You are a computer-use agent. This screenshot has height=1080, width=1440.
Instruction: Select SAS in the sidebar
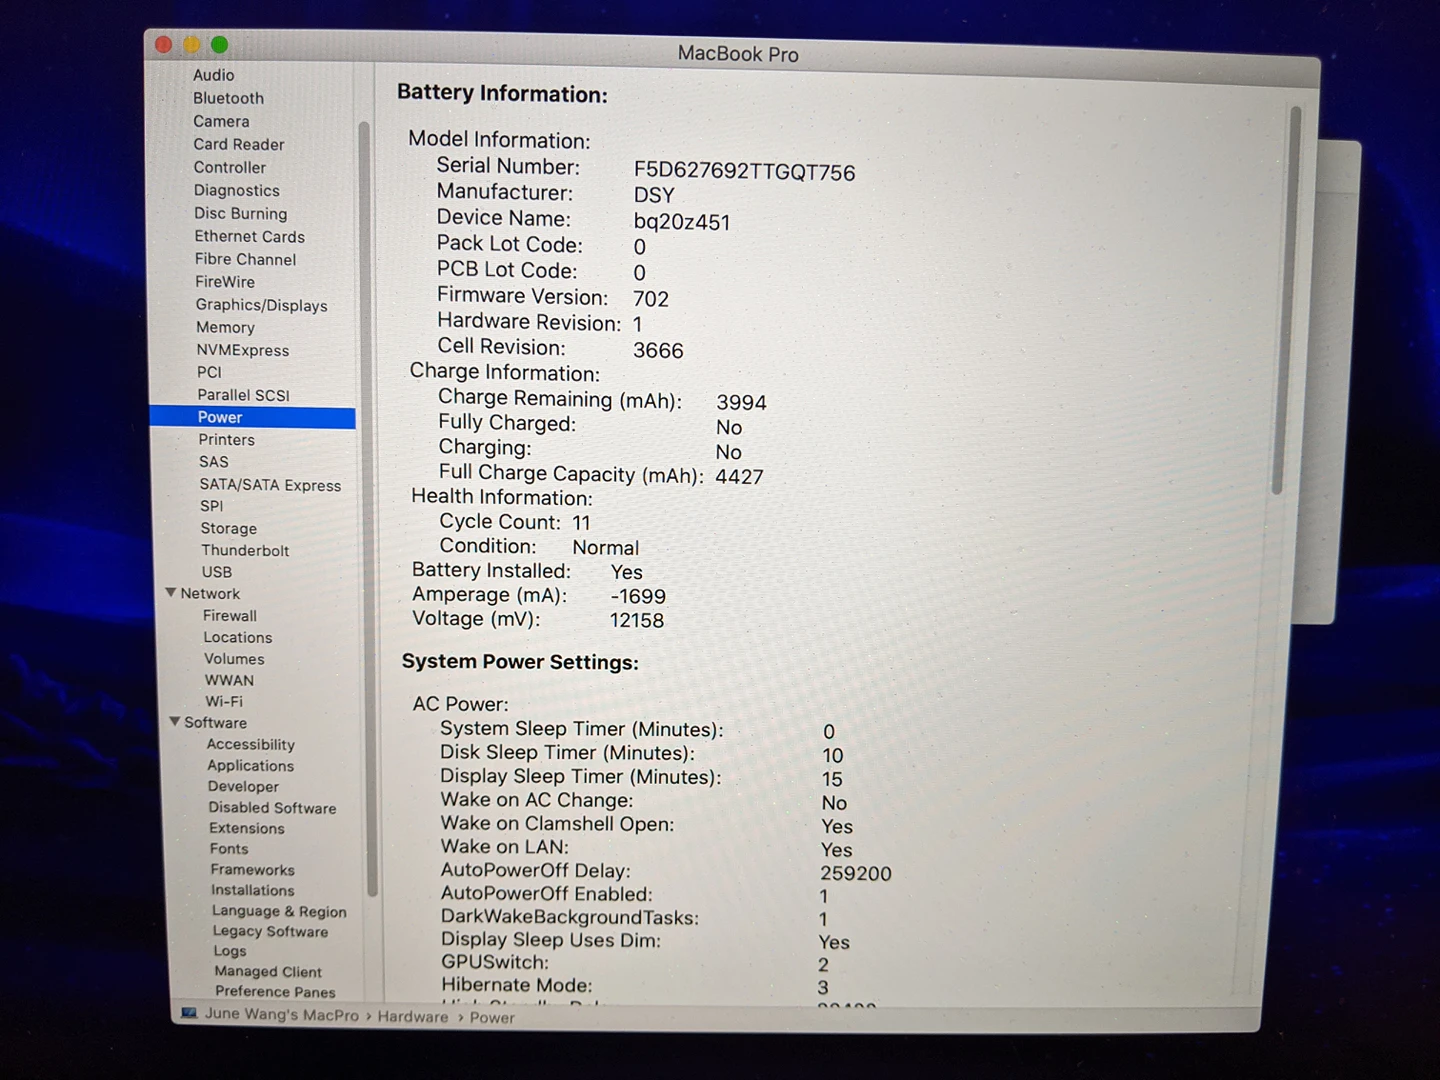[x=213, y=461]
